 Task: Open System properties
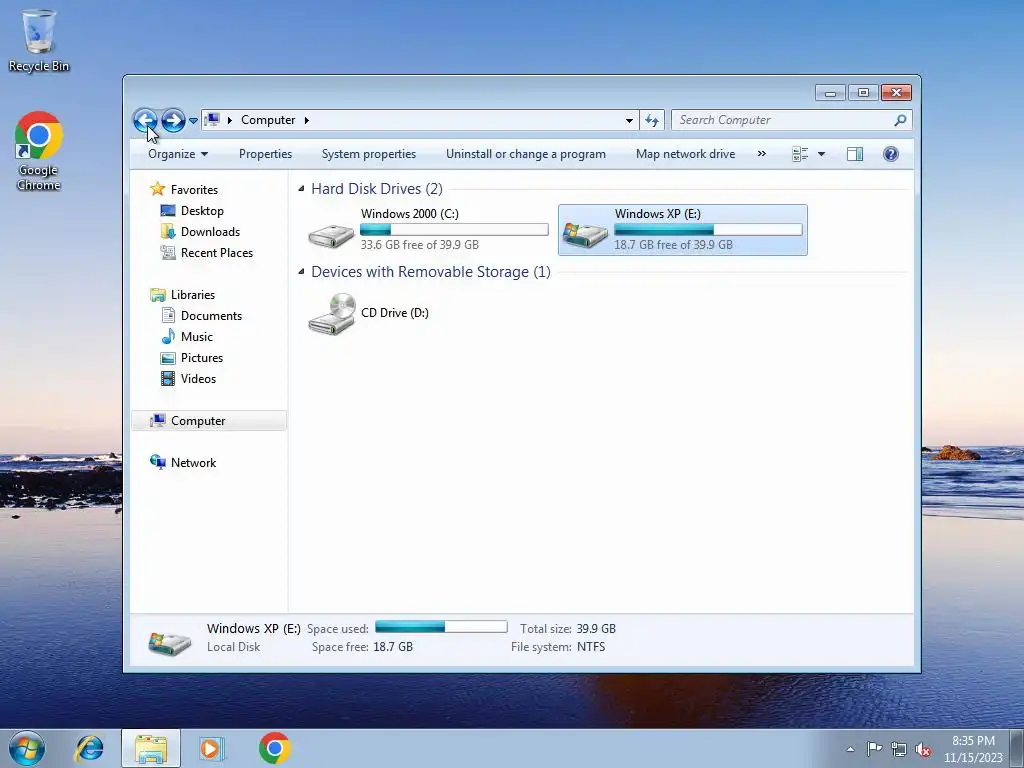pyautogui.click(x=368, y=154)
